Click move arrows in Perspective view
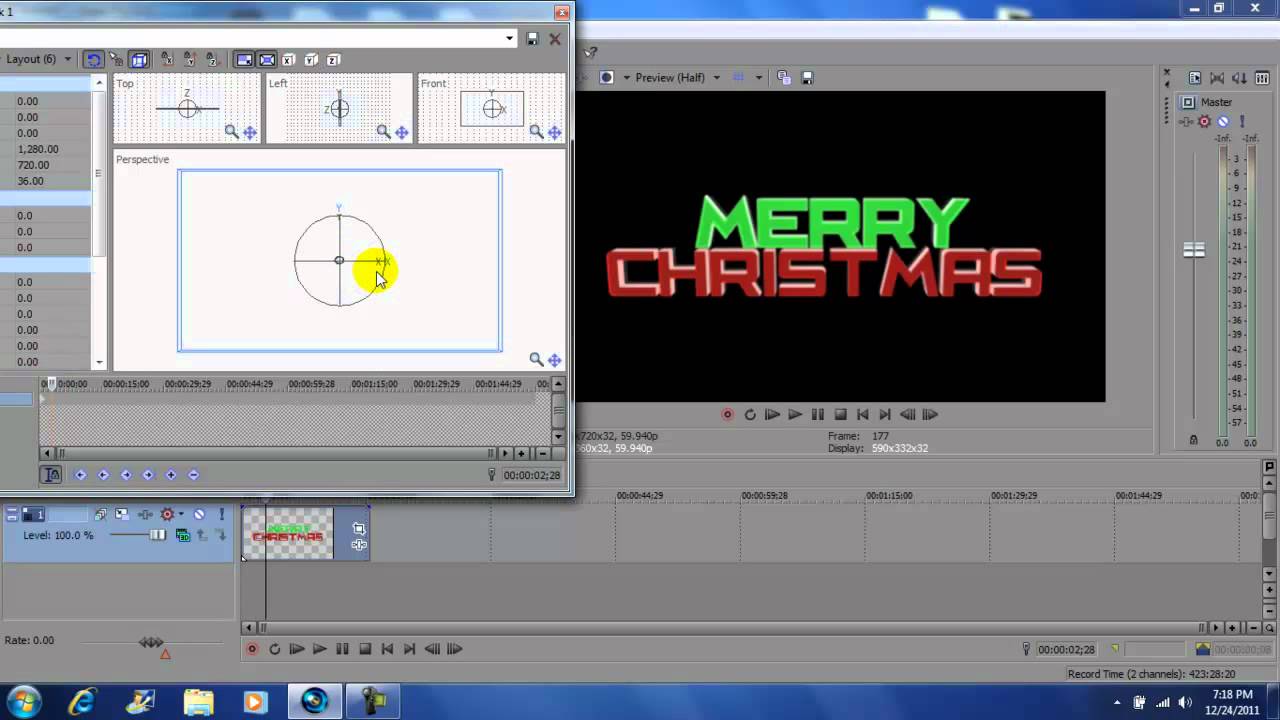Screen dimensions: 1280x720 pyautogui.click(x=554, y=360)
